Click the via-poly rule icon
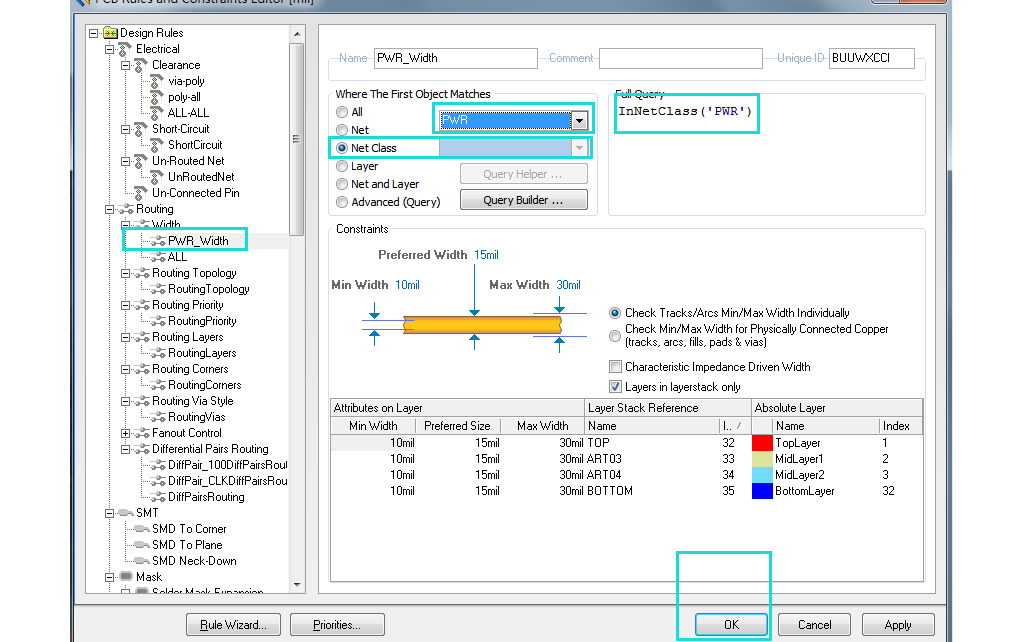This screenshot has width=1024, height=642. (x=157, y=81)
